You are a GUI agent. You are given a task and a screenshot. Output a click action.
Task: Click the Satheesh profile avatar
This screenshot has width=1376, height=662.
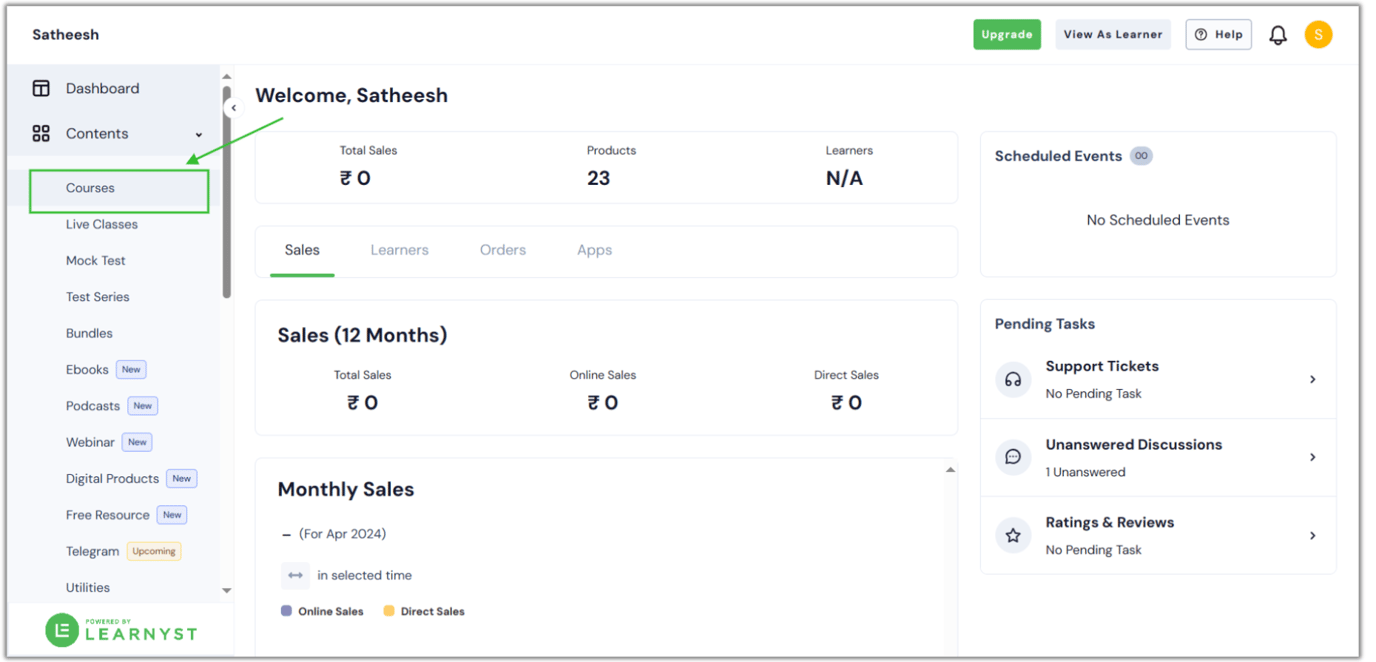pyautogui.click(x=1318, y=33)
